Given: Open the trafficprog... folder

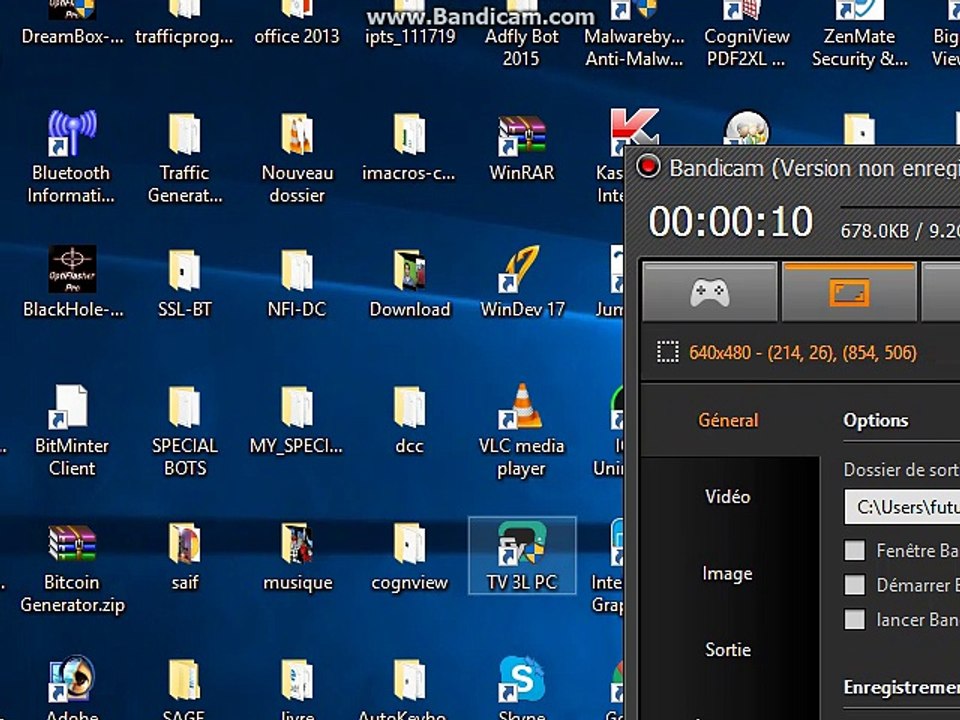Looking at the screenshot, I should pyautogui.click(x=184, y=24).
